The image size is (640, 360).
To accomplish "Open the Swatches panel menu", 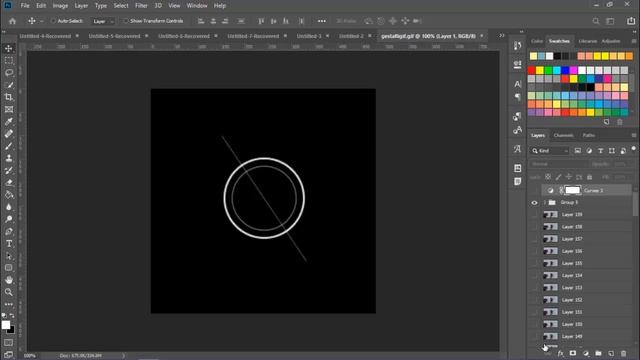I will [633, 41].
